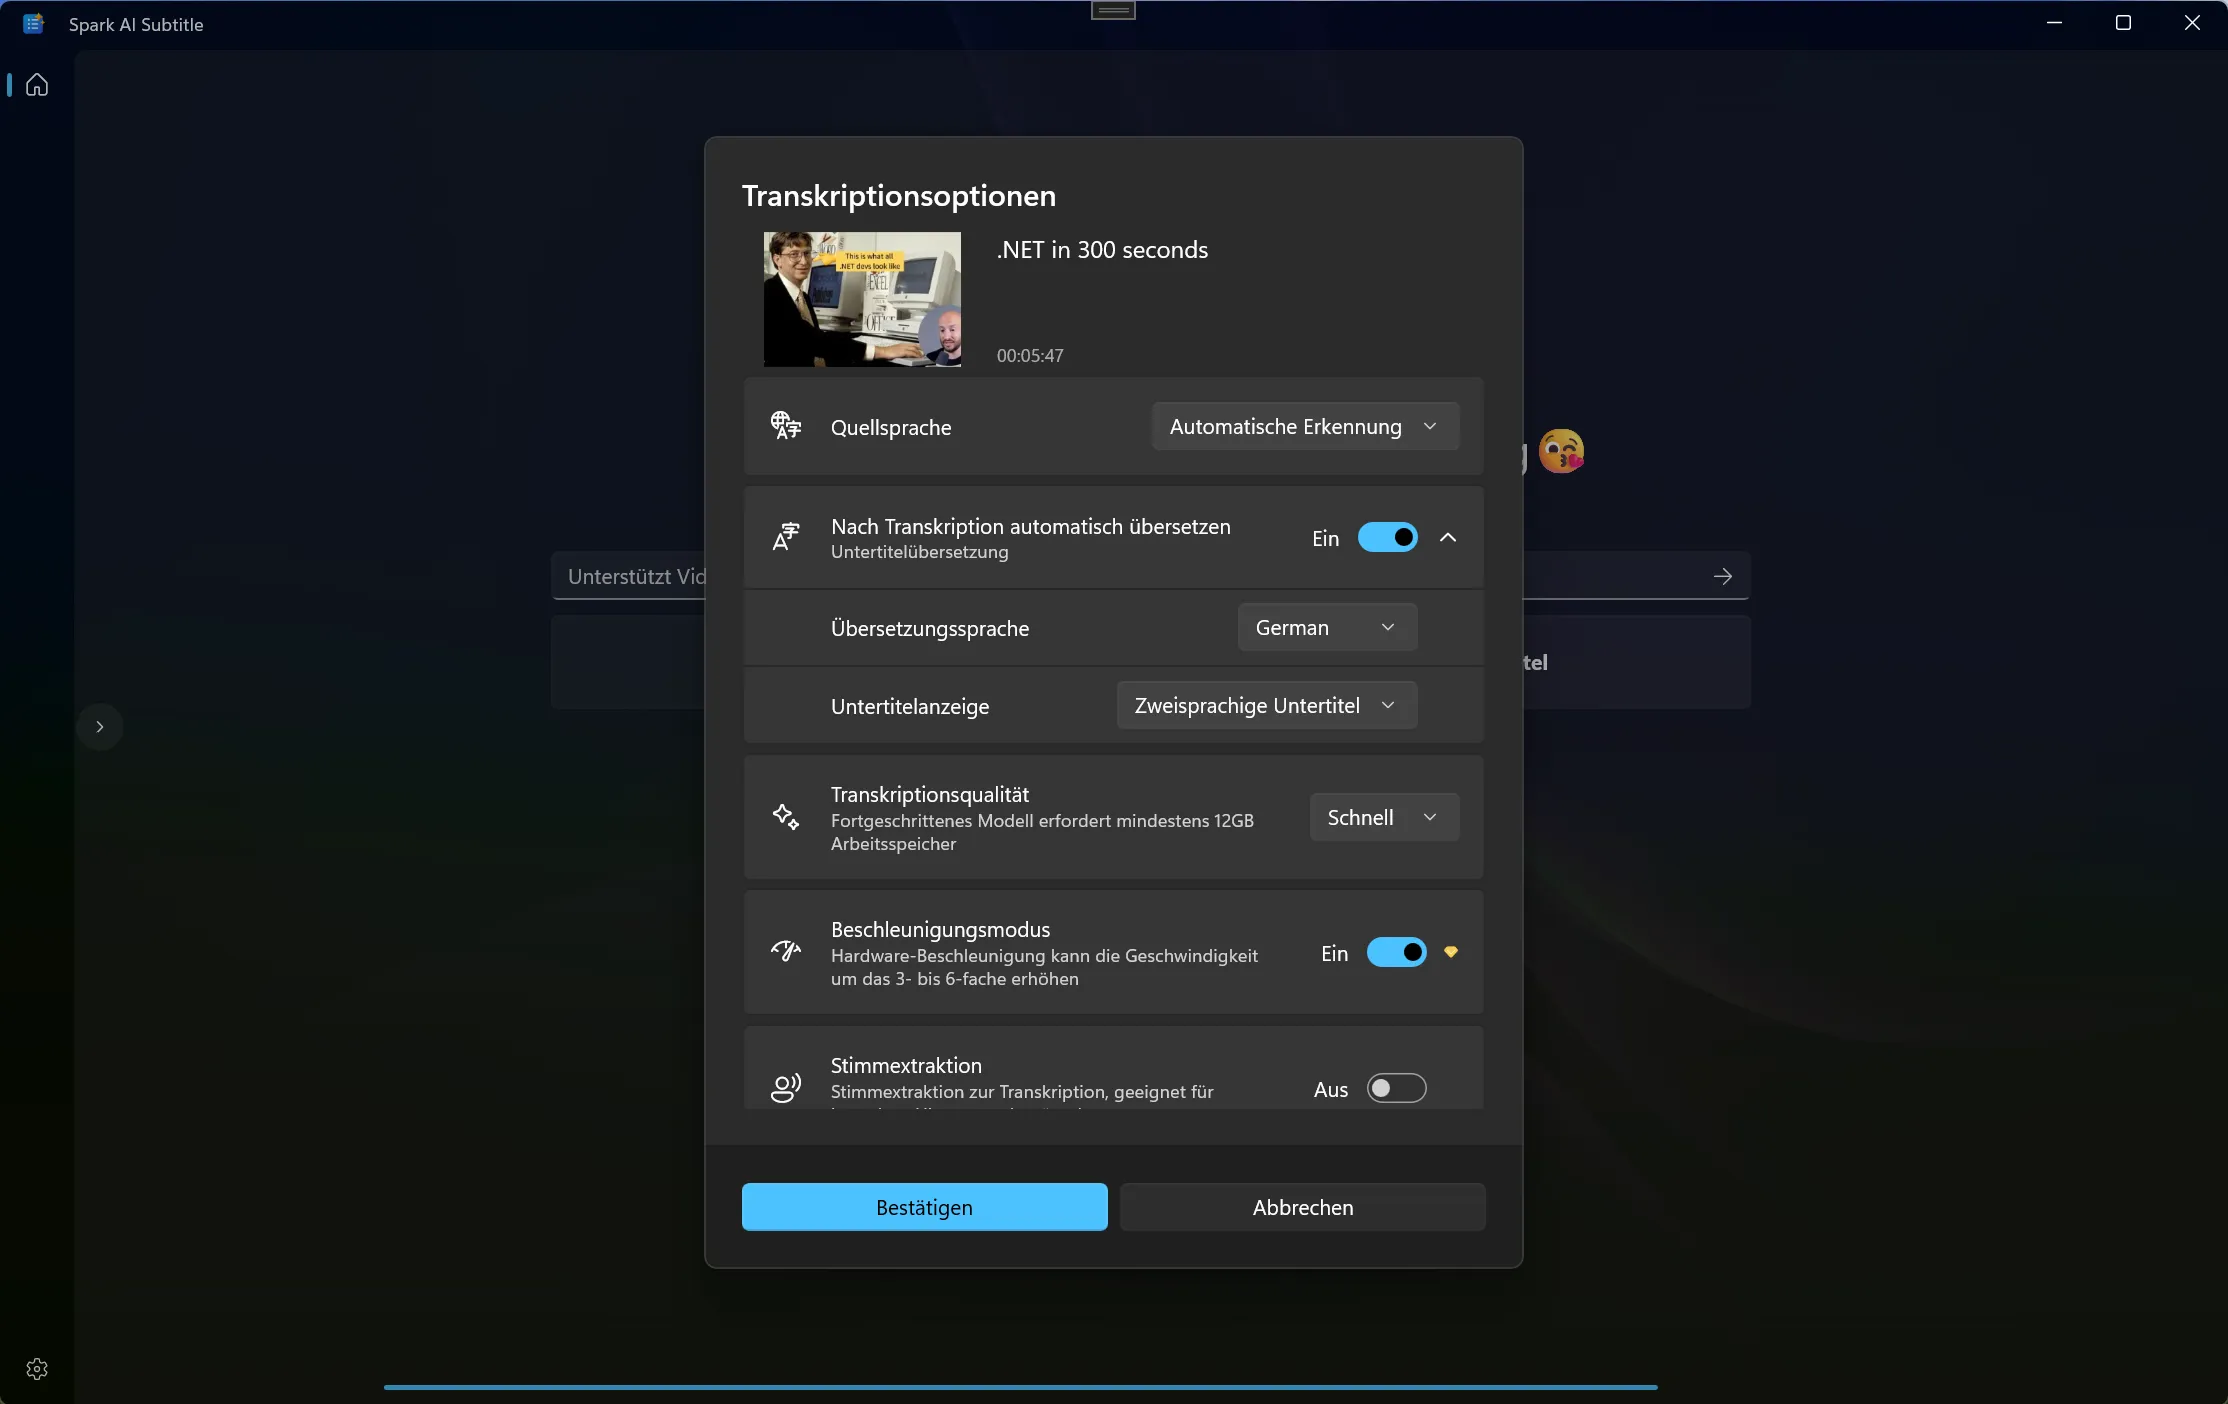The height and width of the screenshot is (1404, 2228).
Task: Open the Quellsprache Automatische Erkennung dropdown
Action: tap(1304, 427)
